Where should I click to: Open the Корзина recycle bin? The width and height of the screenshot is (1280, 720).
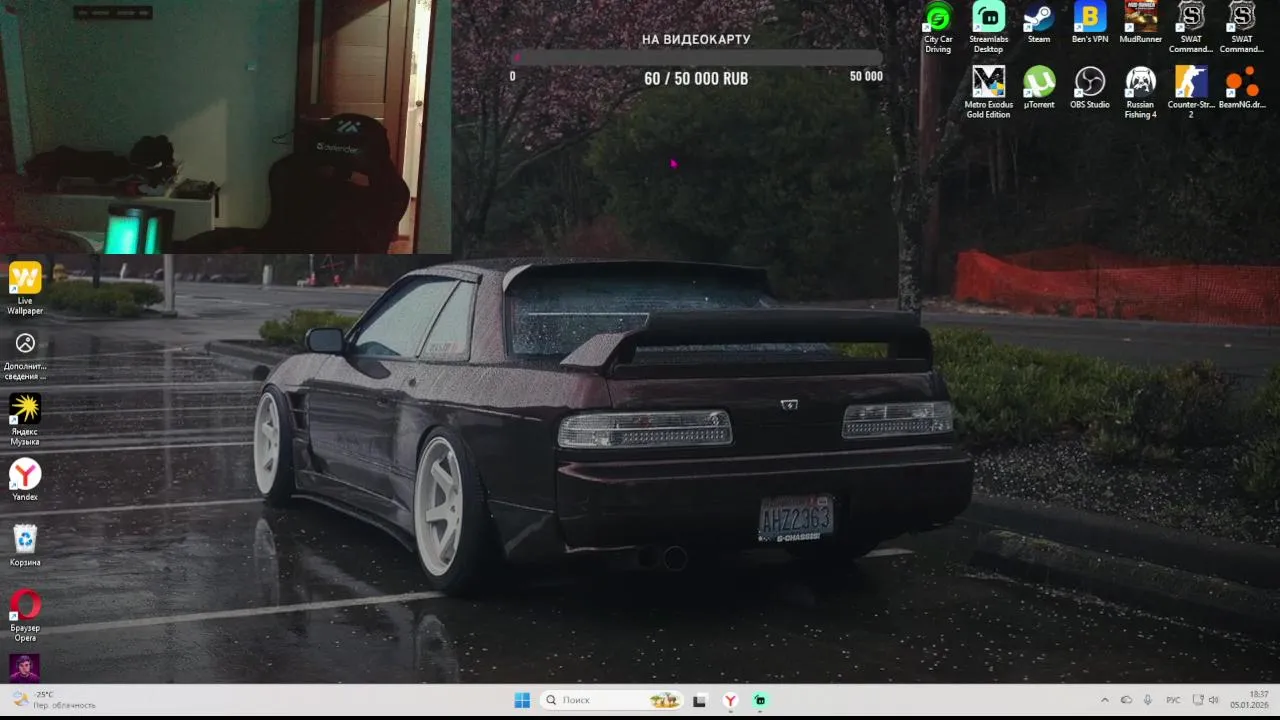25,545
